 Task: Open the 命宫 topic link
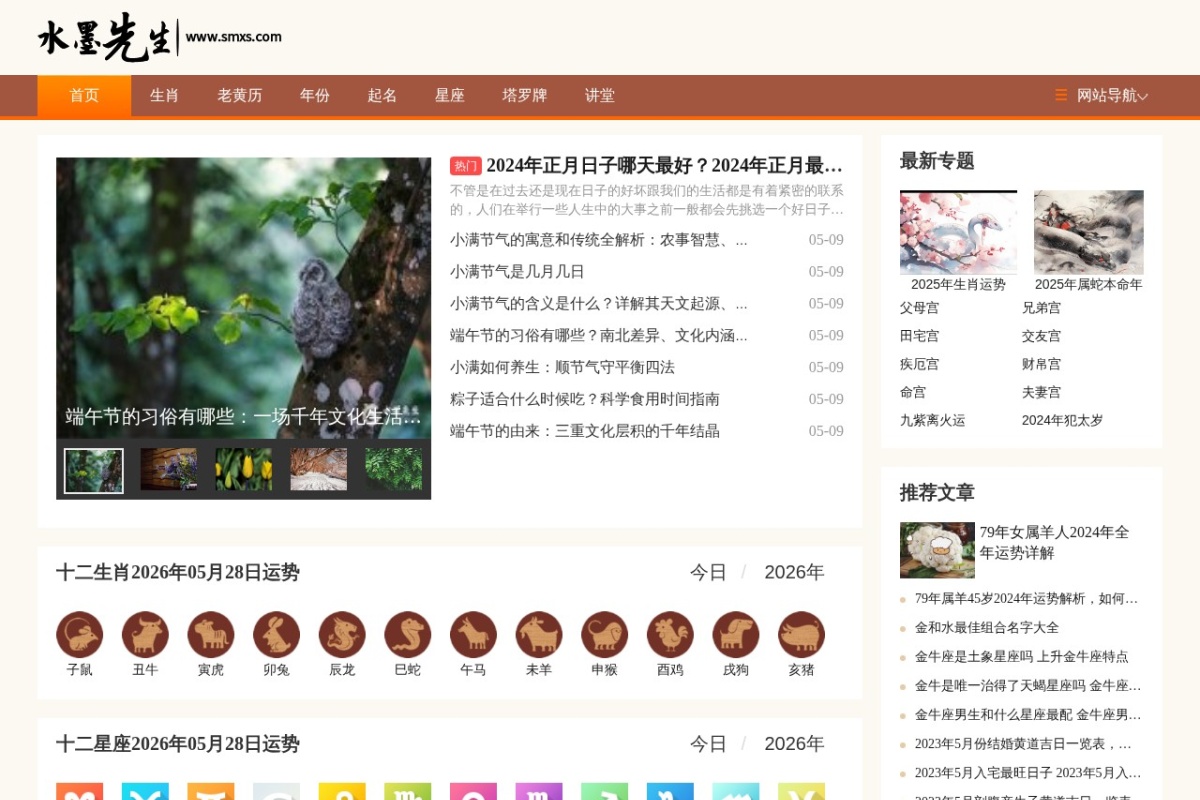click(913, 392)
